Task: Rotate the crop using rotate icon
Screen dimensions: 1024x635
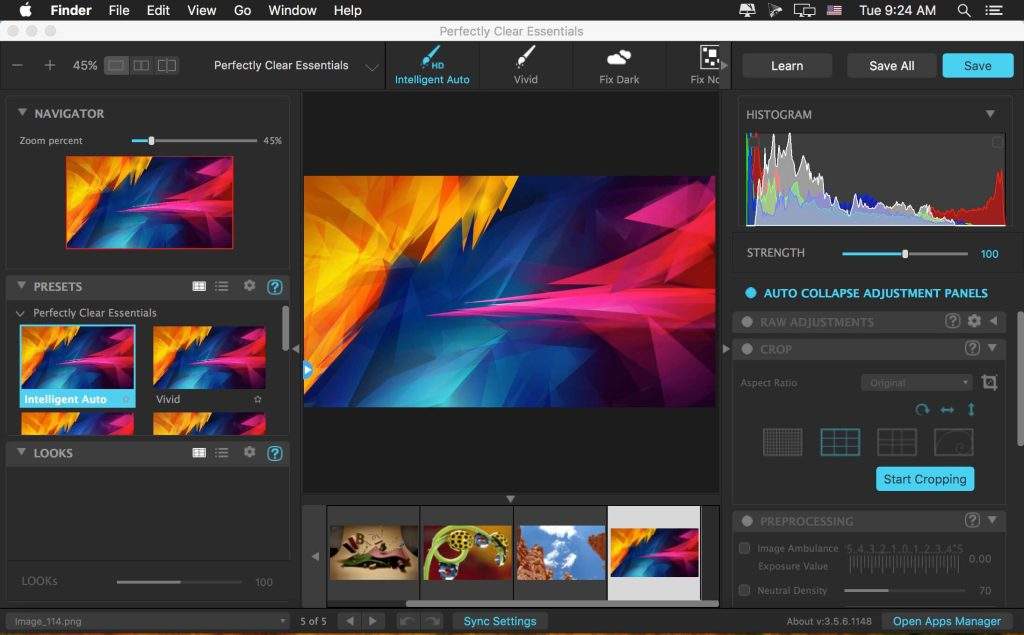Action: point(922,410)
